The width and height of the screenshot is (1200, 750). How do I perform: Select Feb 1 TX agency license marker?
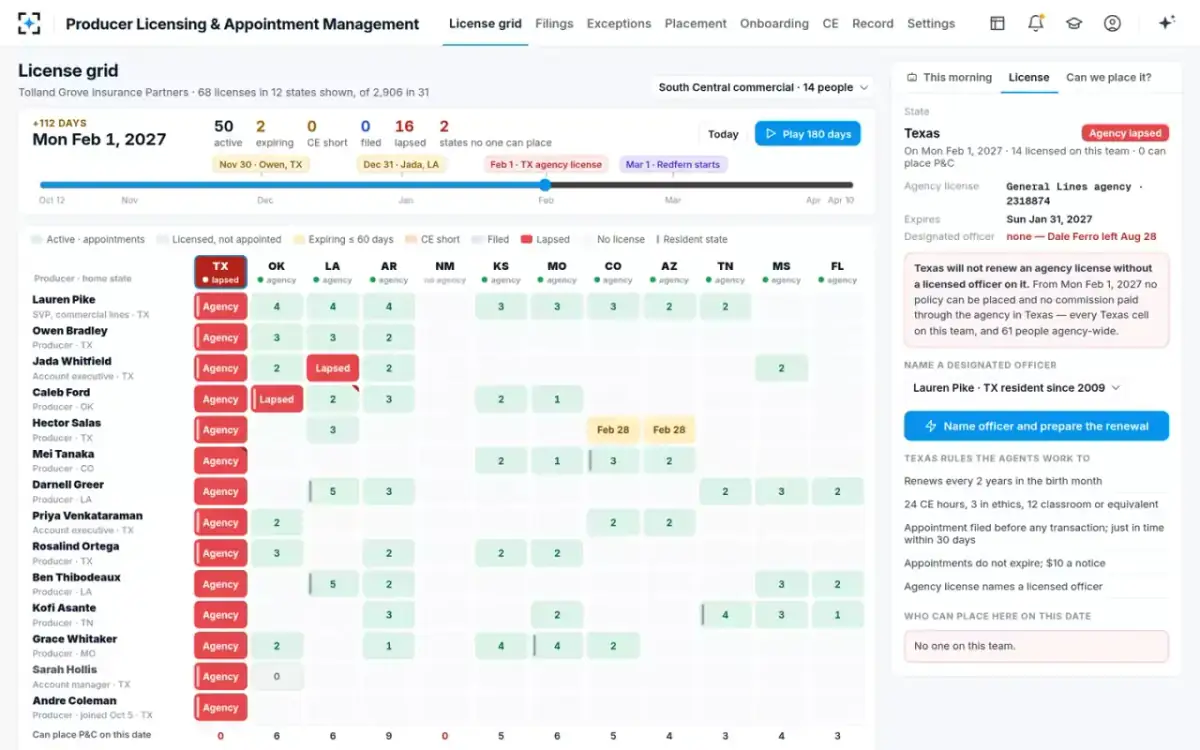(546, 164)
